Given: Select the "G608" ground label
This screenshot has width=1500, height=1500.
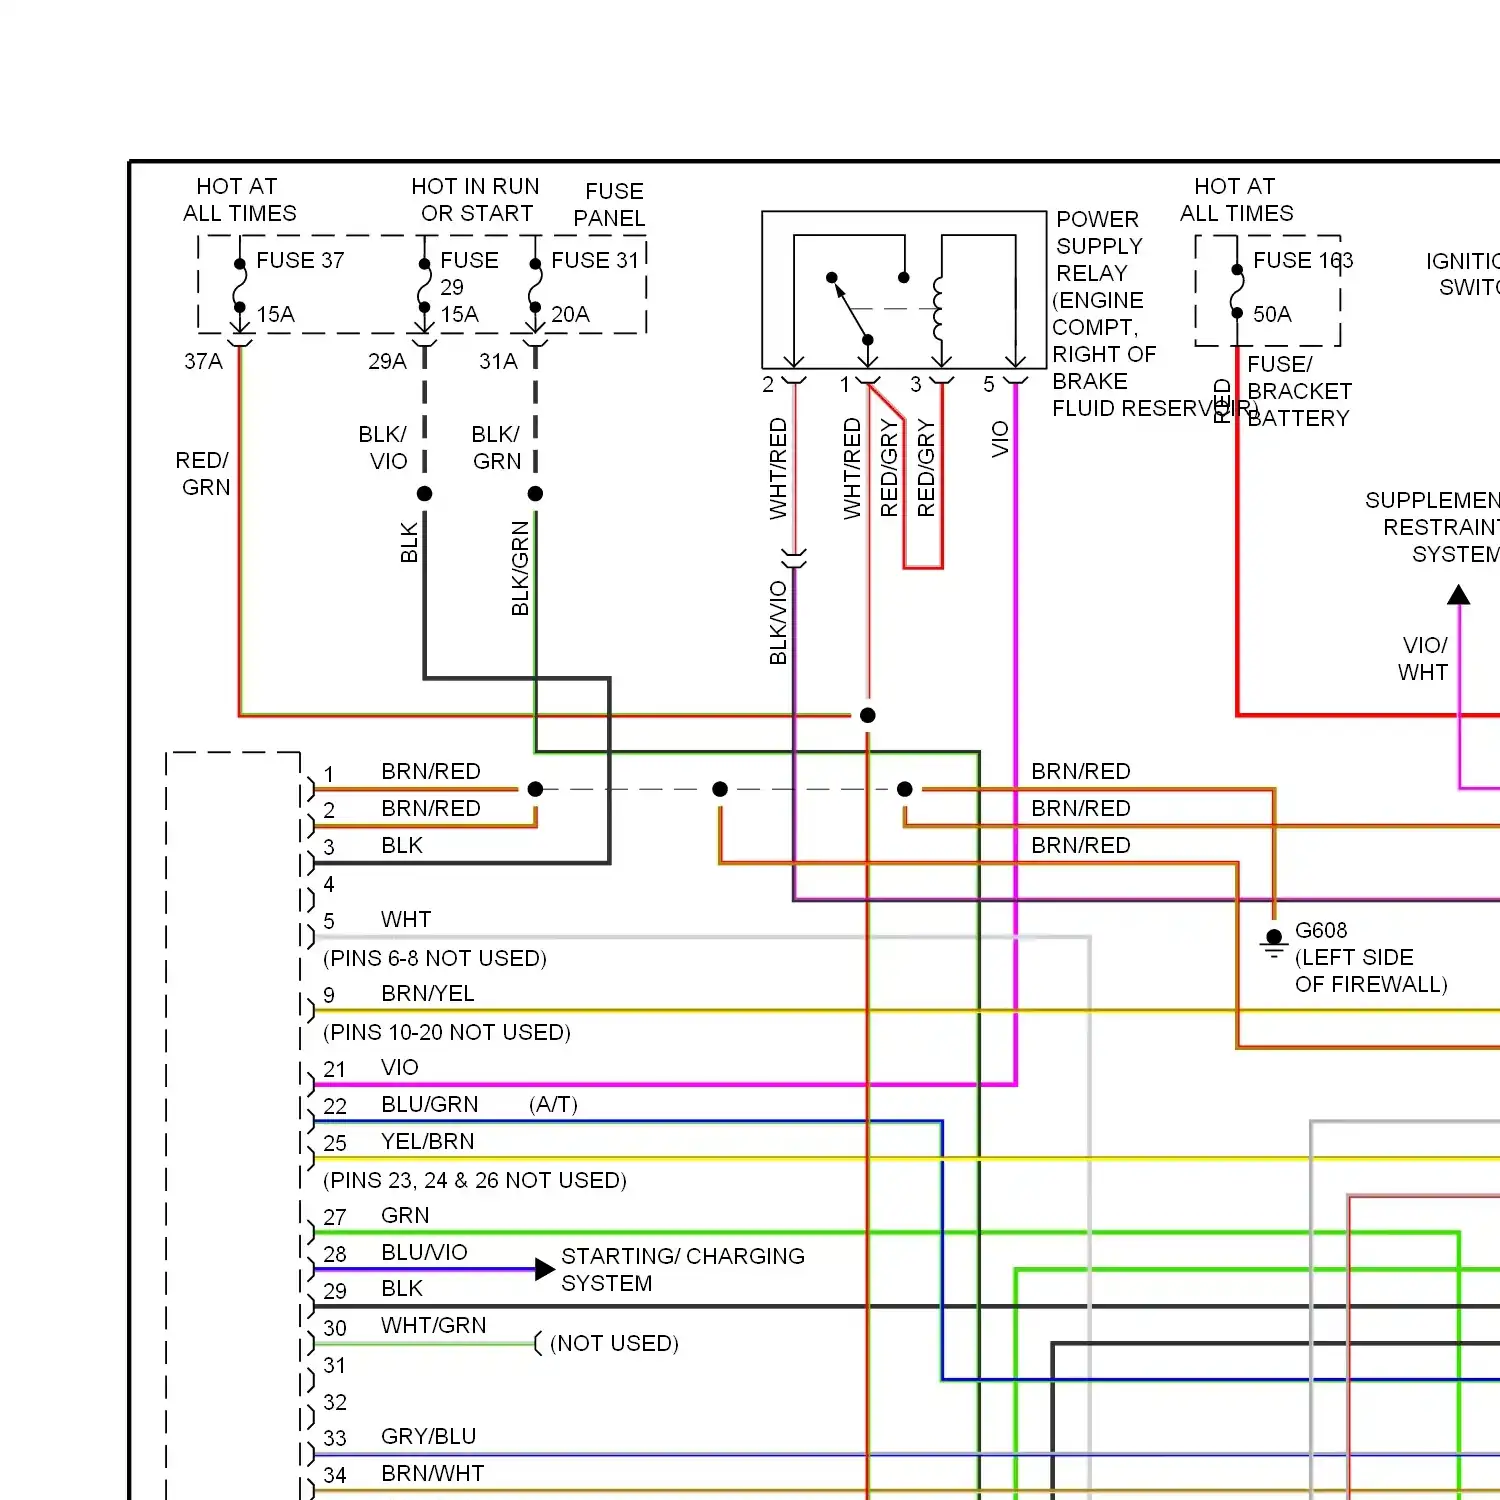Looking at the screenshot, I should [x=1321, y=931].
